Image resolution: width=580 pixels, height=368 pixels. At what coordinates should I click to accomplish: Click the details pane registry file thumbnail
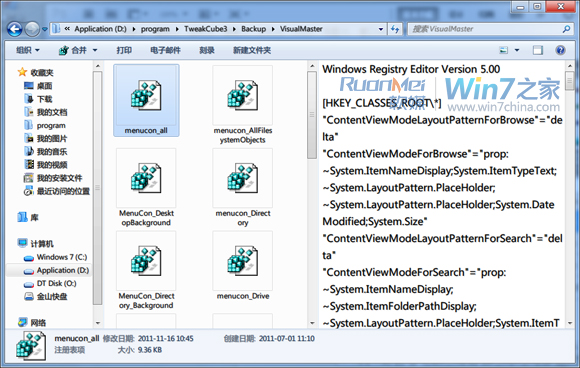tap(31, 346)
